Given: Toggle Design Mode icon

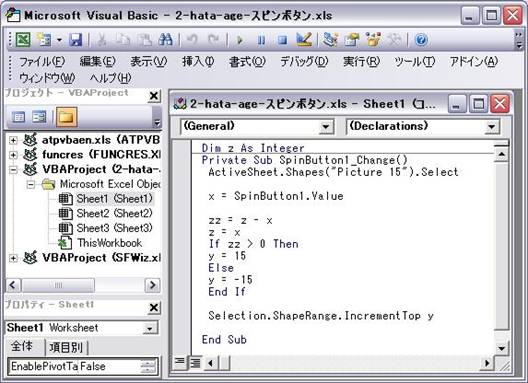Looking at the screenshot, I should [304, 40].
